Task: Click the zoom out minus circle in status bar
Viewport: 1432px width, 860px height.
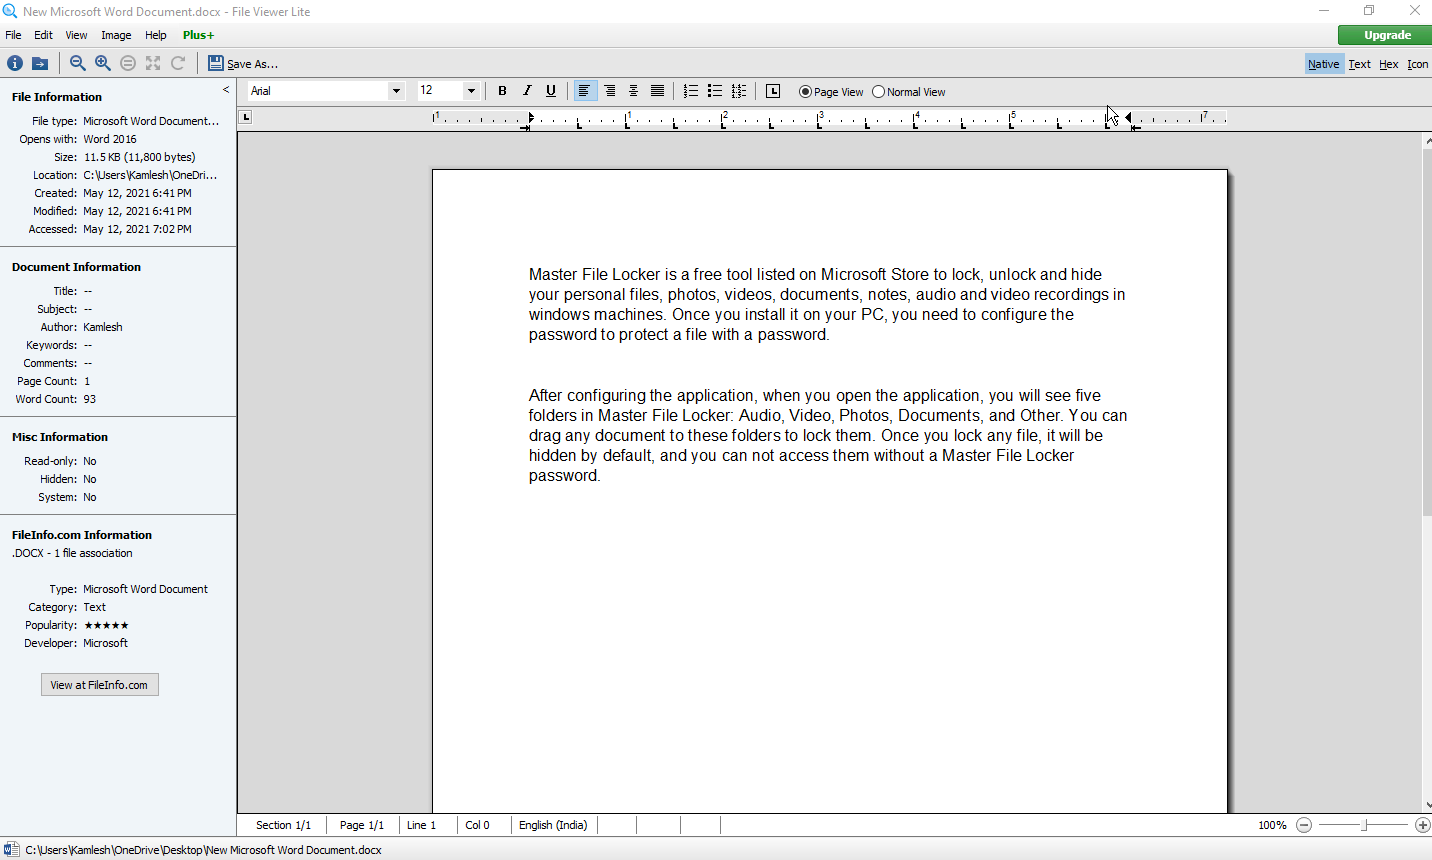Action: click(x=1304, y=825)
